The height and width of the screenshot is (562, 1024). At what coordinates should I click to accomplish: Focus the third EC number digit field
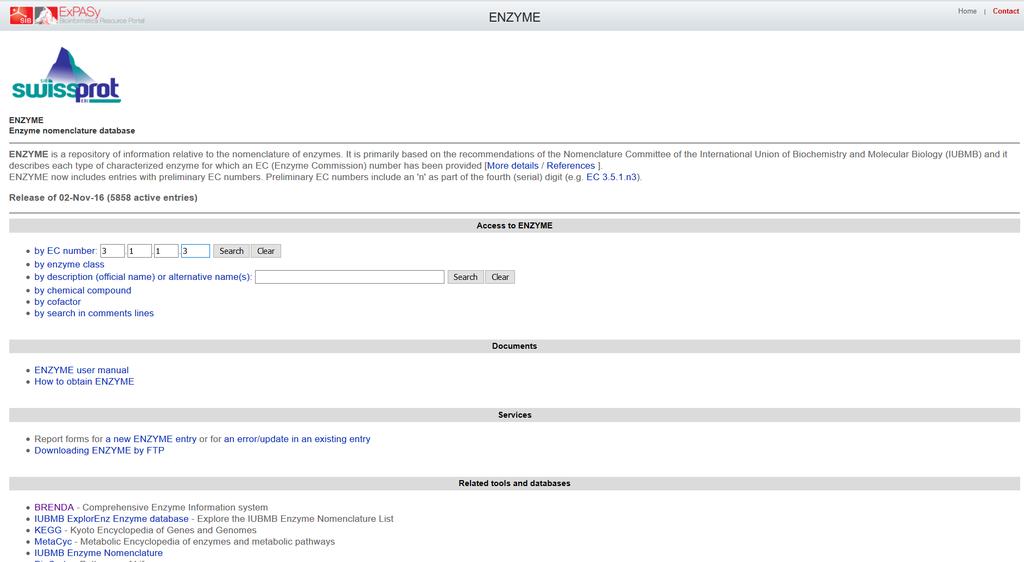(166, 251)
